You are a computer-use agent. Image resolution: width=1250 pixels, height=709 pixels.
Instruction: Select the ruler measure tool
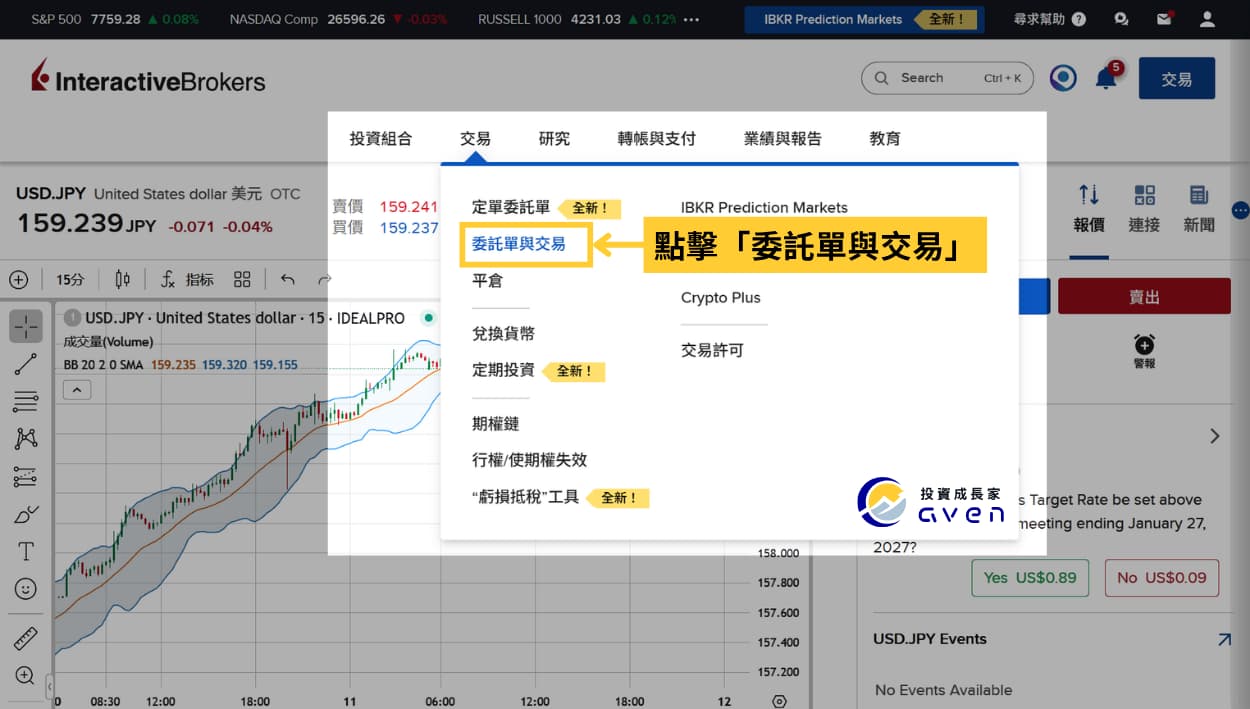(26, 638)
